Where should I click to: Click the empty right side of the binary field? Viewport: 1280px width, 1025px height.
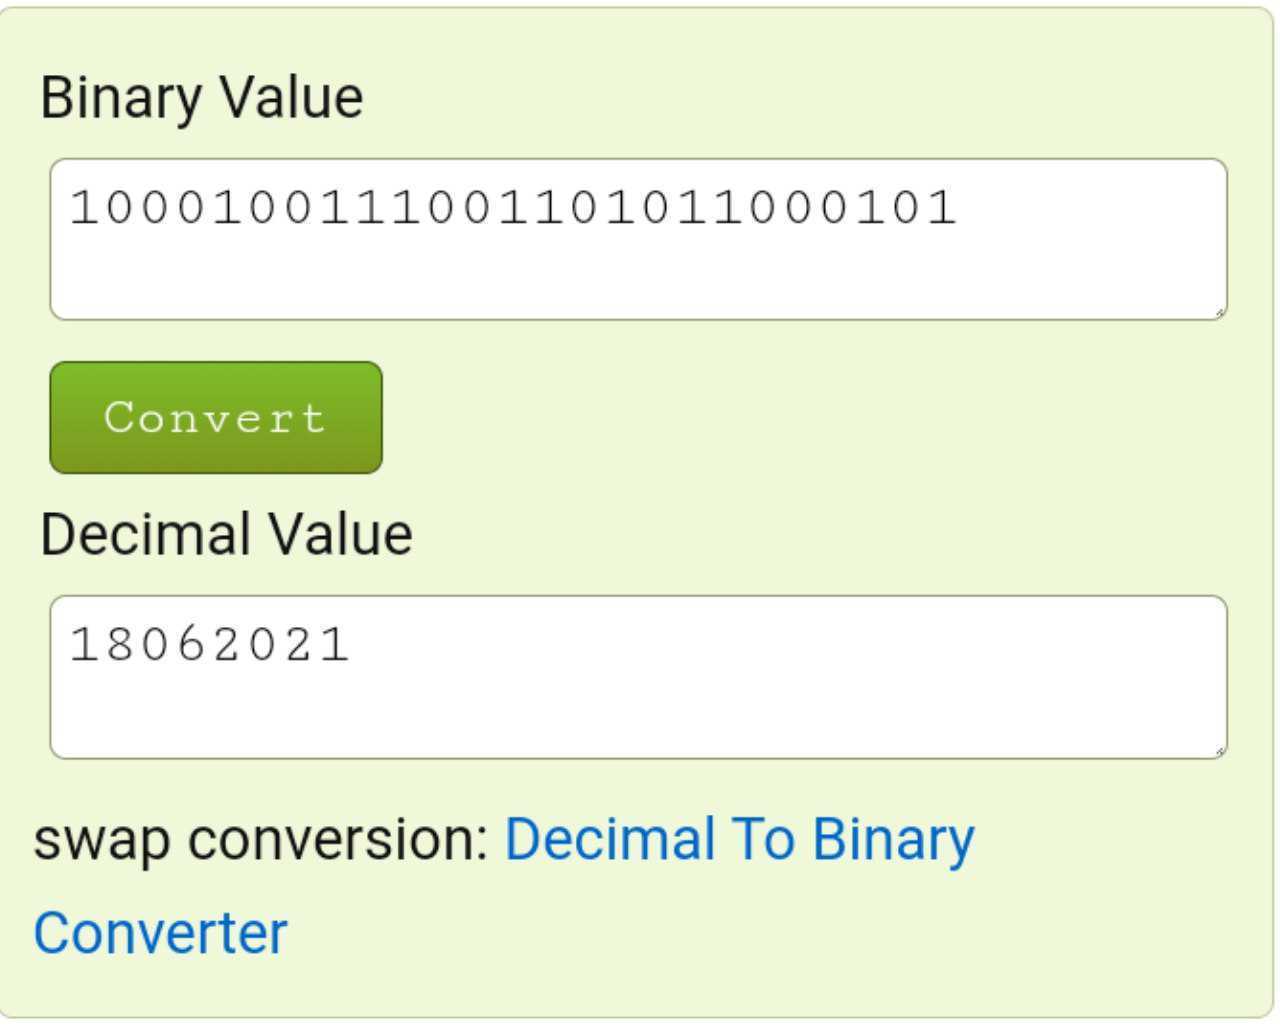click(1088, 208)
